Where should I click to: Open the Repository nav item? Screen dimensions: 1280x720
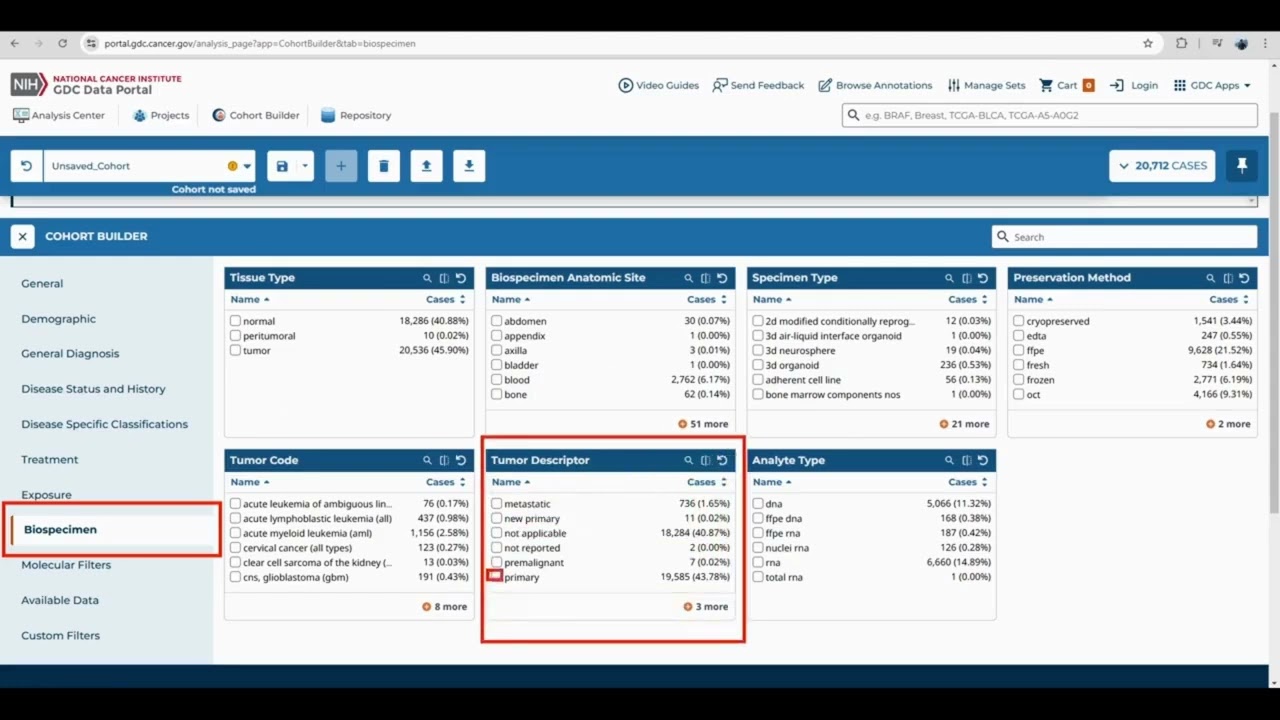(356, 115)
